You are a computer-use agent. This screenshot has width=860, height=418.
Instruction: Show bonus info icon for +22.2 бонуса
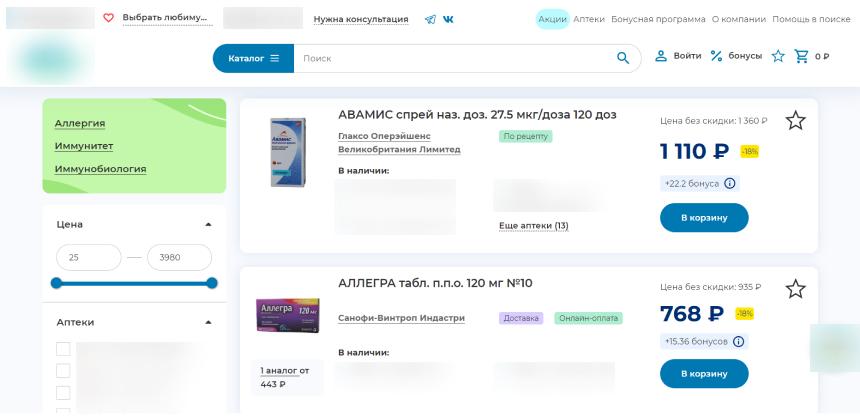pyautogui.click(x=729, y=183)
